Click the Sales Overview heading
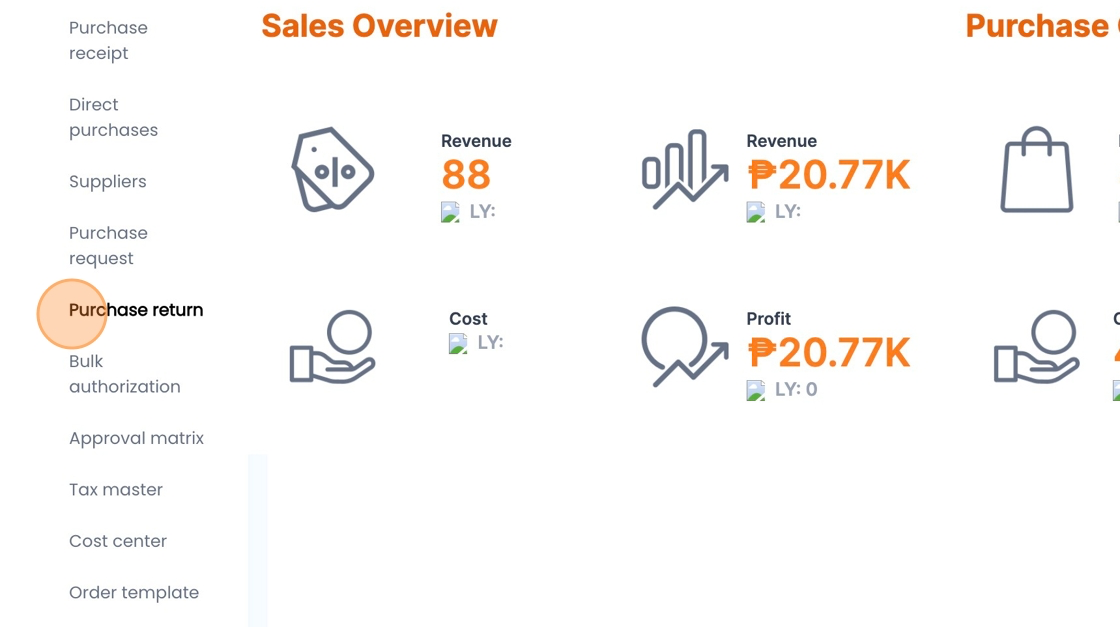 click(379, 26)
